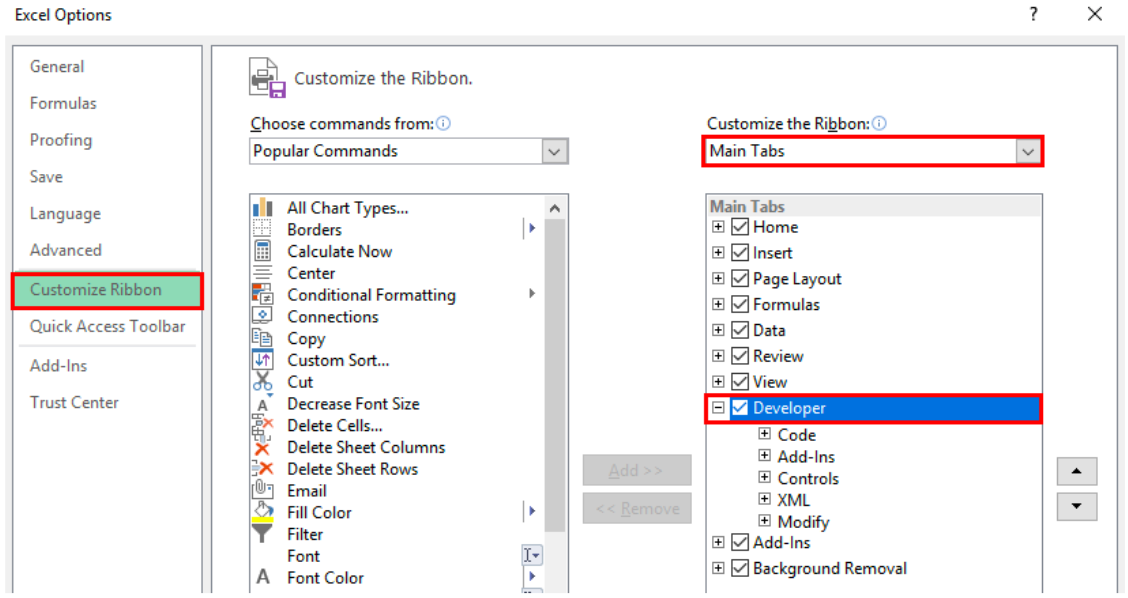This screenshot has width=1128, height=598.
Task: Select the Customize Ribbon category
Action: tap(107, 290)
